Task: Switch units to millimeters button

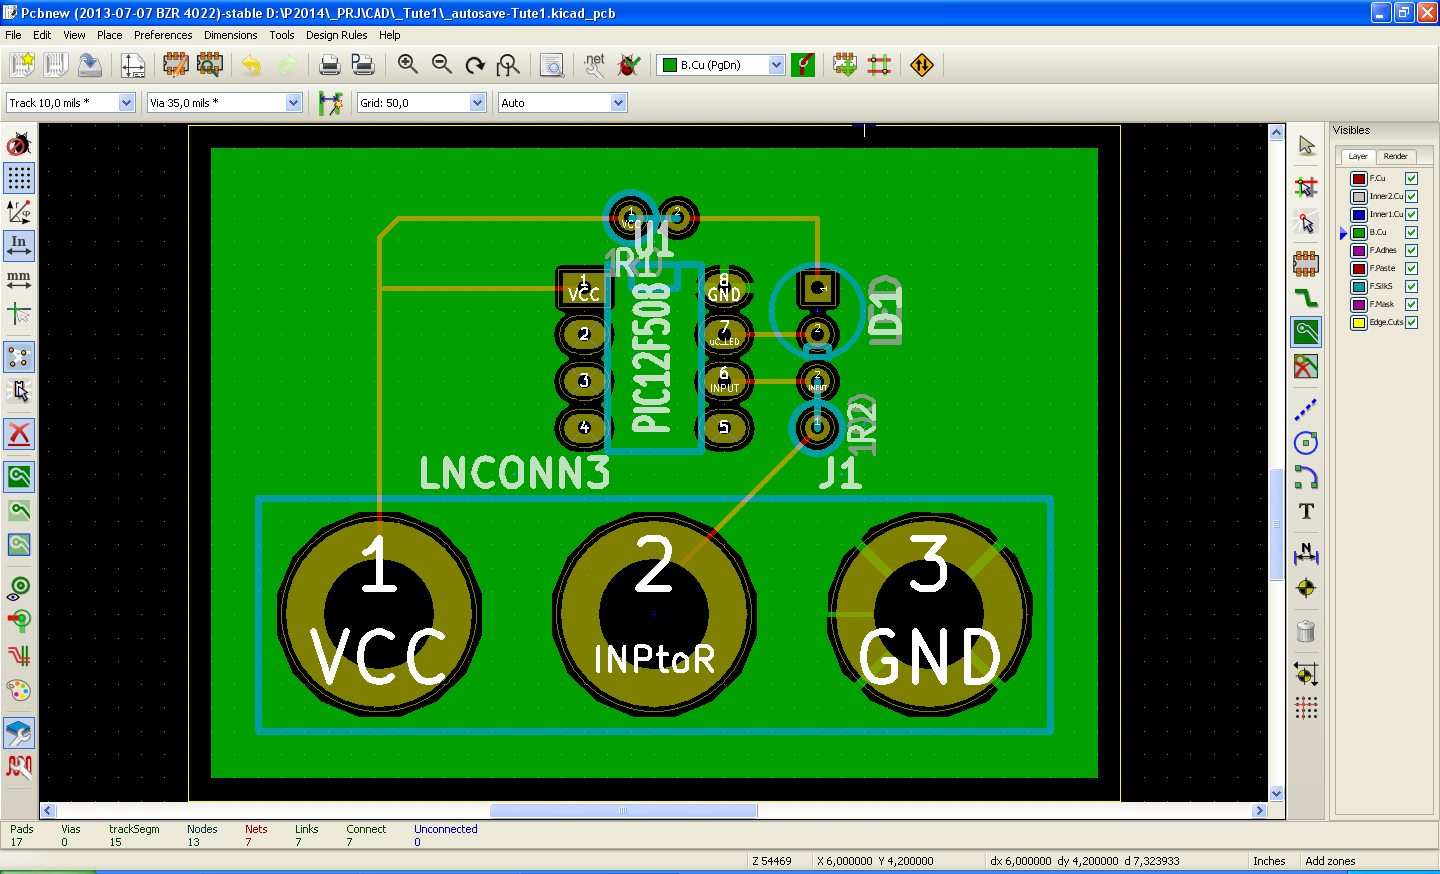Action: click(x=19, y=280)
